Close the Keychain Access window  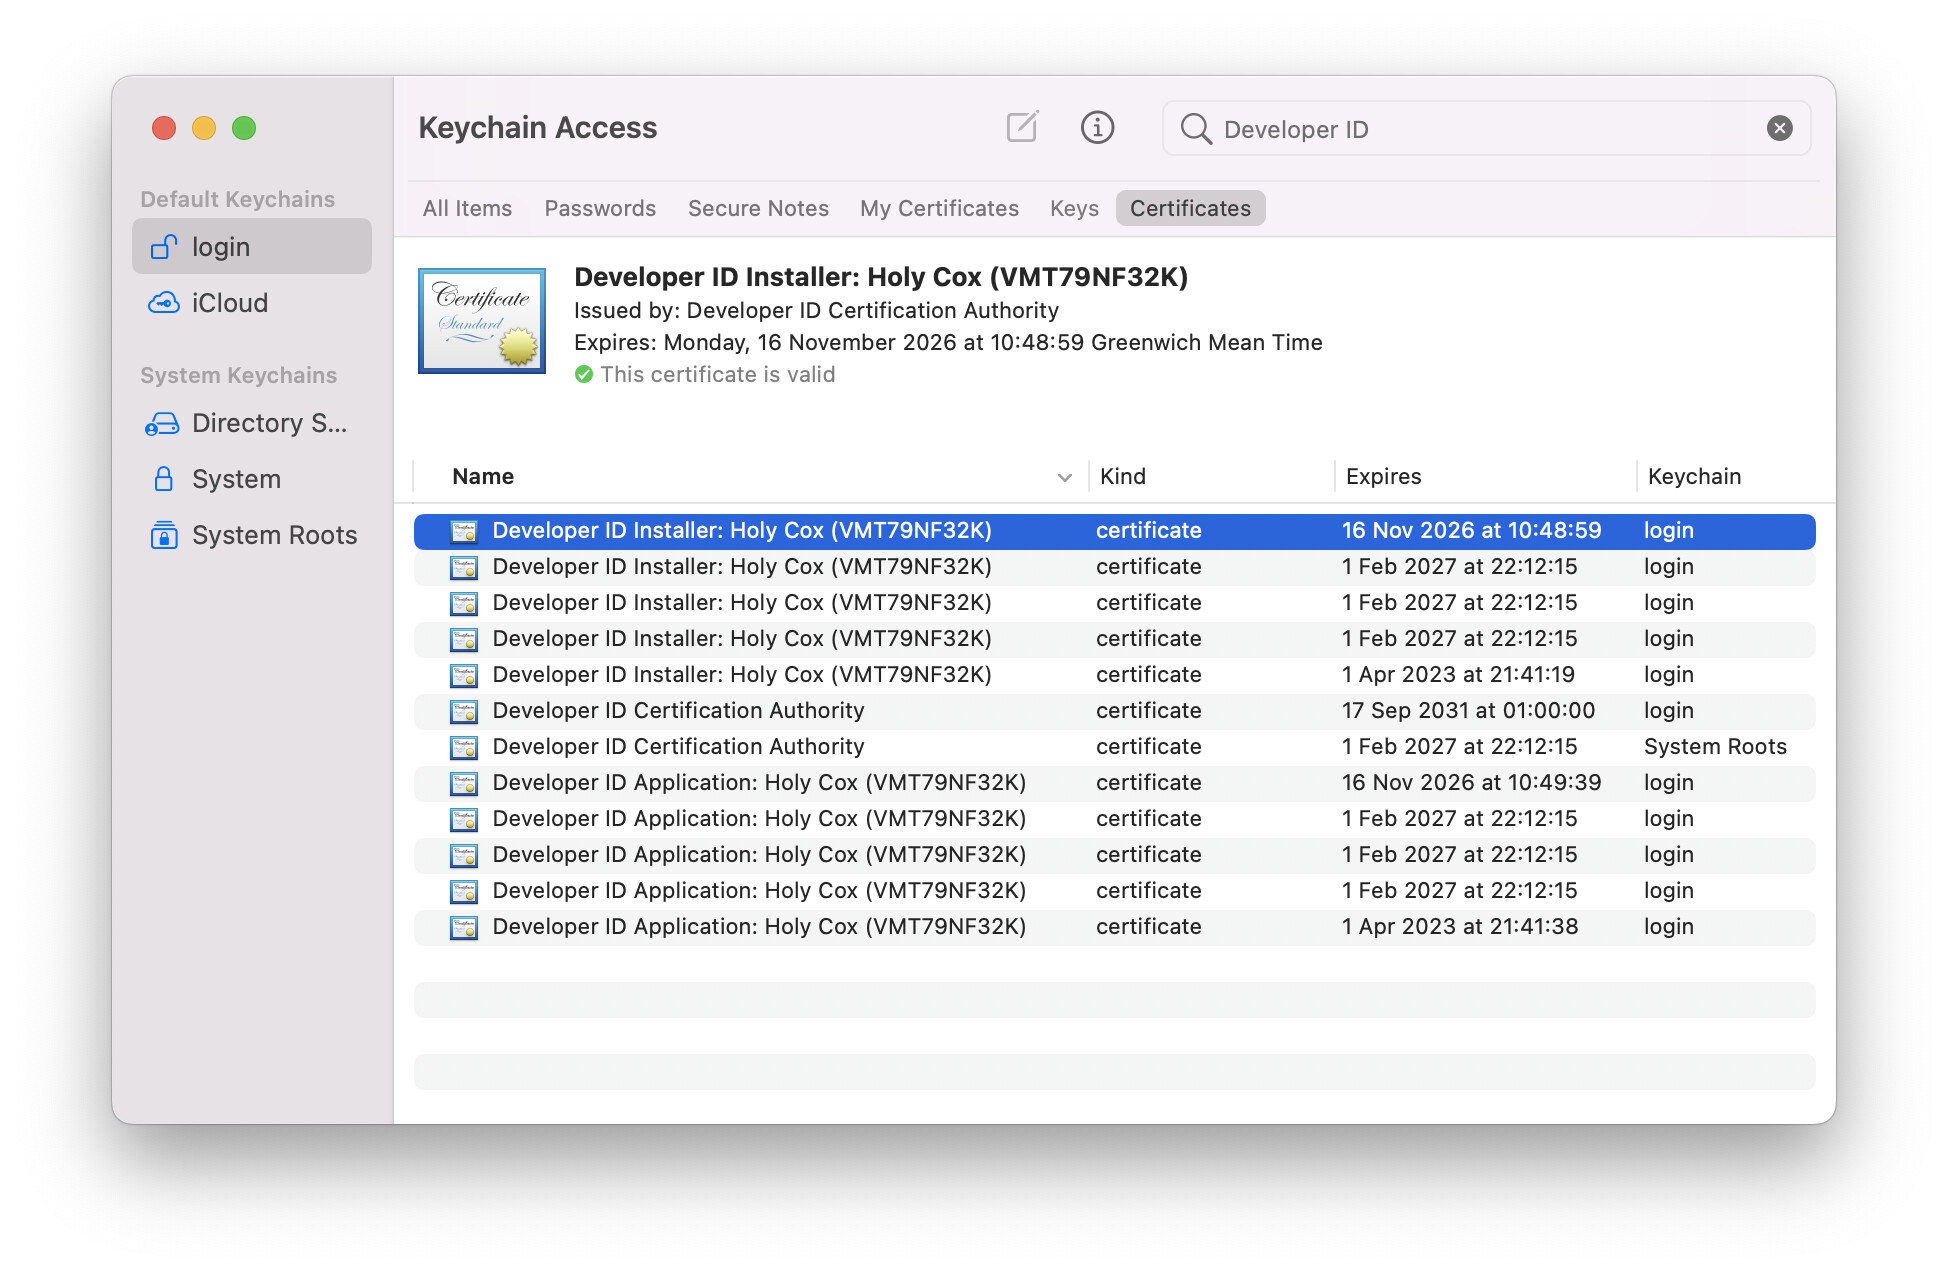pos(164,128)
